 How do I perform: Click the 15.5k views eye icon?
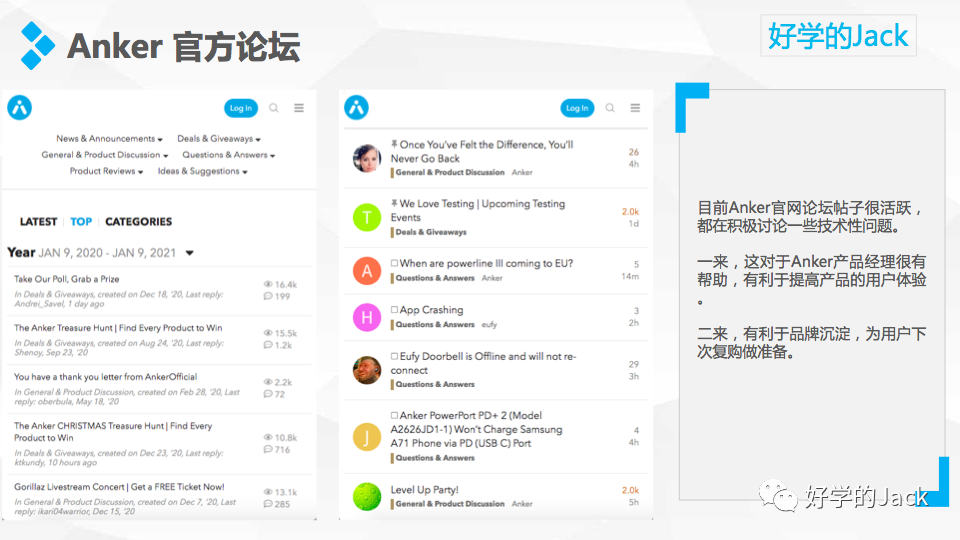pos(268,333)
